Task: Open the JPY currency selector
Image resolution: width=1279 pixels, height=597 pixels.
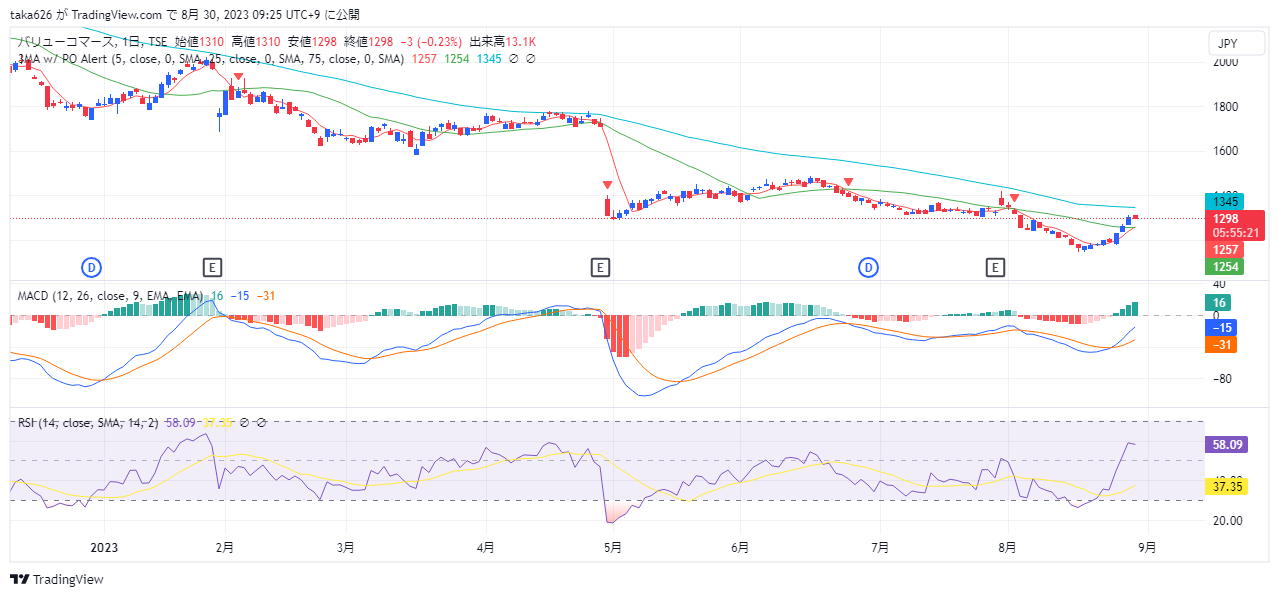Action: (x=1229, y=43)
